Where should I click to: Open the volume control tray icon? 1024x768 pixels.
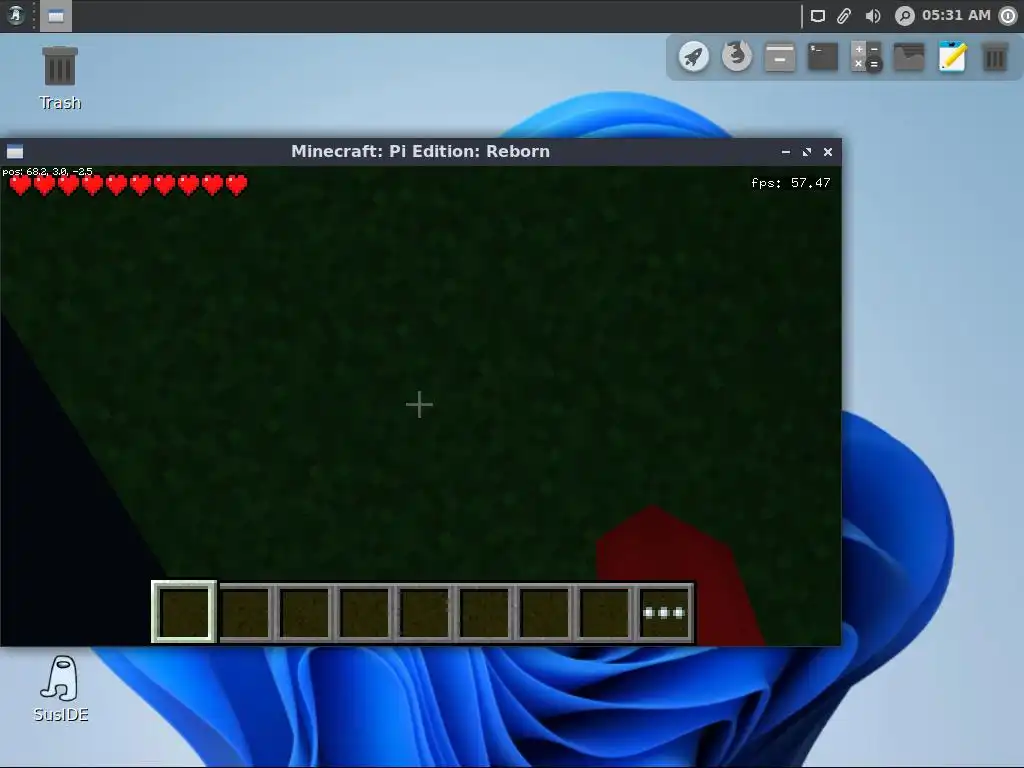pos(872,16)
